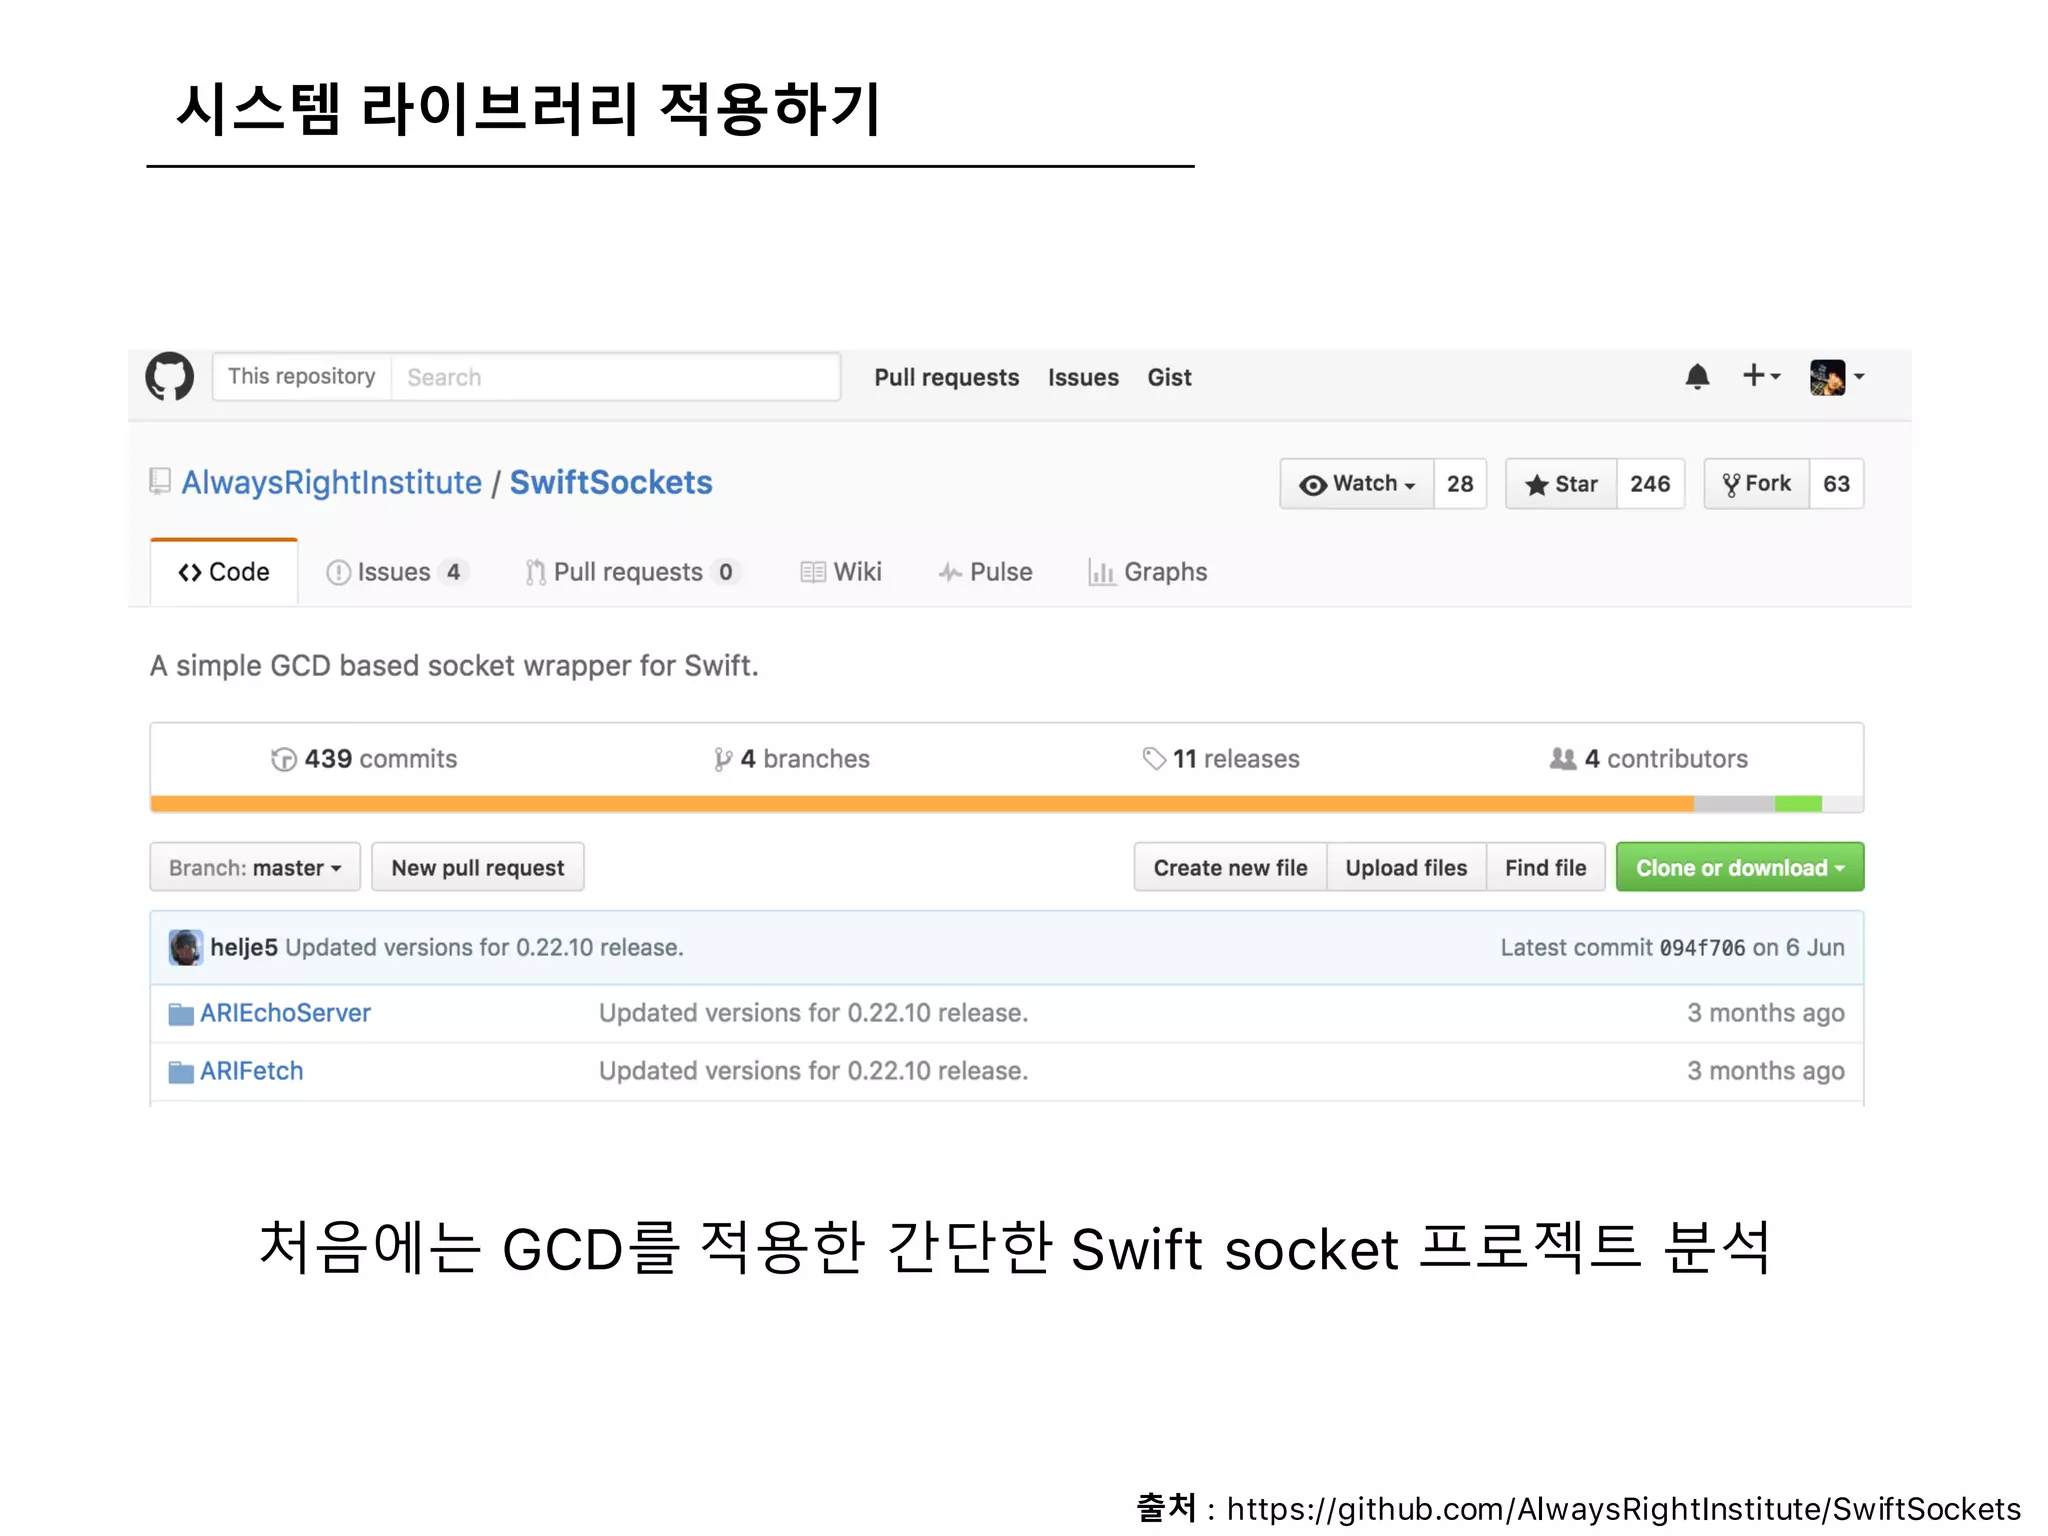Expand the Branch: master dropdown
The image size is (2048, 1536).
[255, 867]
